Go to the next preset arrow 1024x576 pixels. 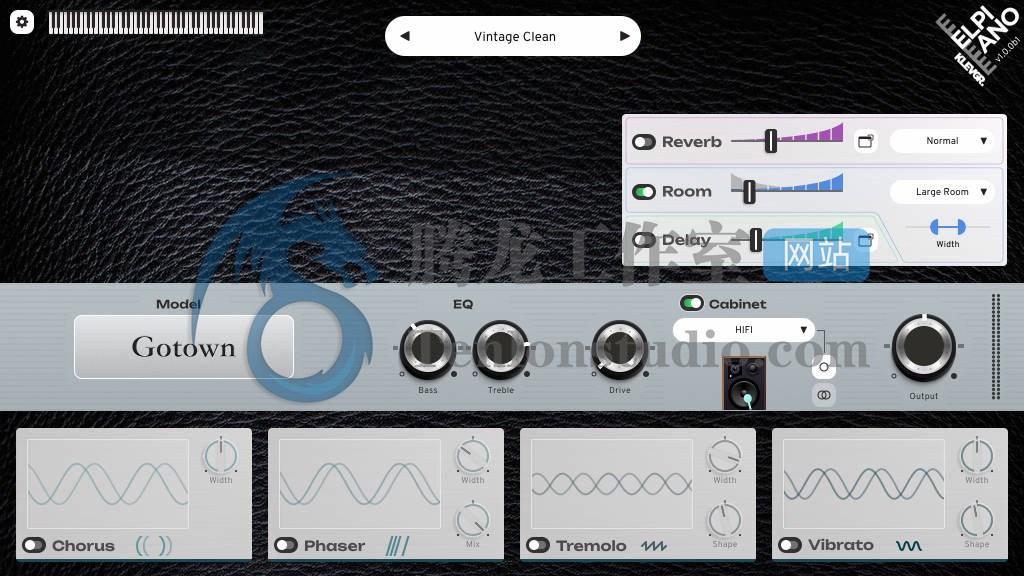pyautogui.click(x=624, y=36)
